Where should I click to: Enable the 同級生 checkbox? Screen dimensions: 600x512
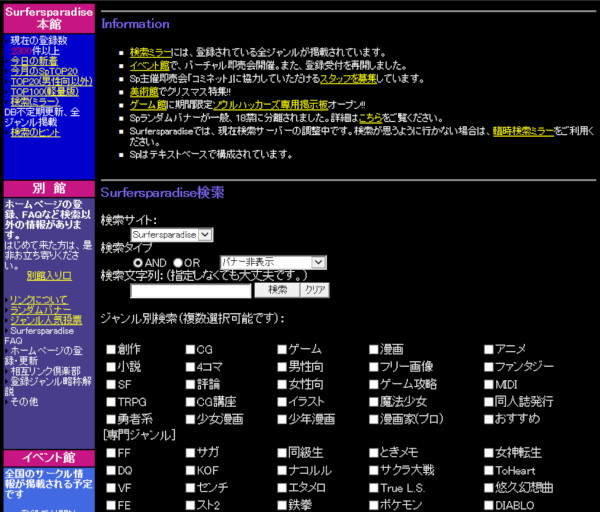(x=282, y=453)
